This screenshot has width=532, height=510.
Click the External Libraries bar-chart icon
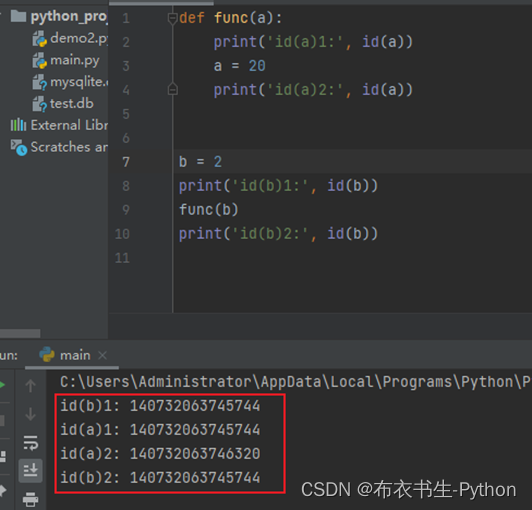[18, 125]
